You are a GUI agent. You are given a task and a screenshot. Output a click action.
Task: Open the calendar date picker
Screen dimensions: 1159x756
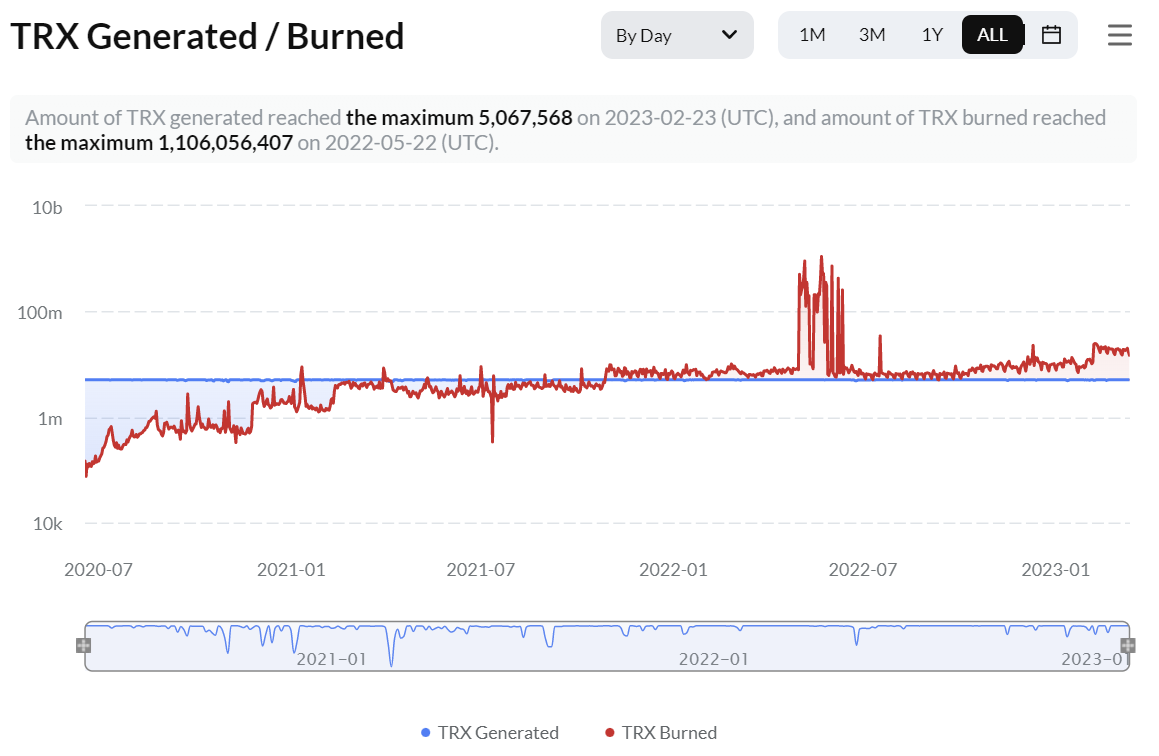coord(1051,35)
